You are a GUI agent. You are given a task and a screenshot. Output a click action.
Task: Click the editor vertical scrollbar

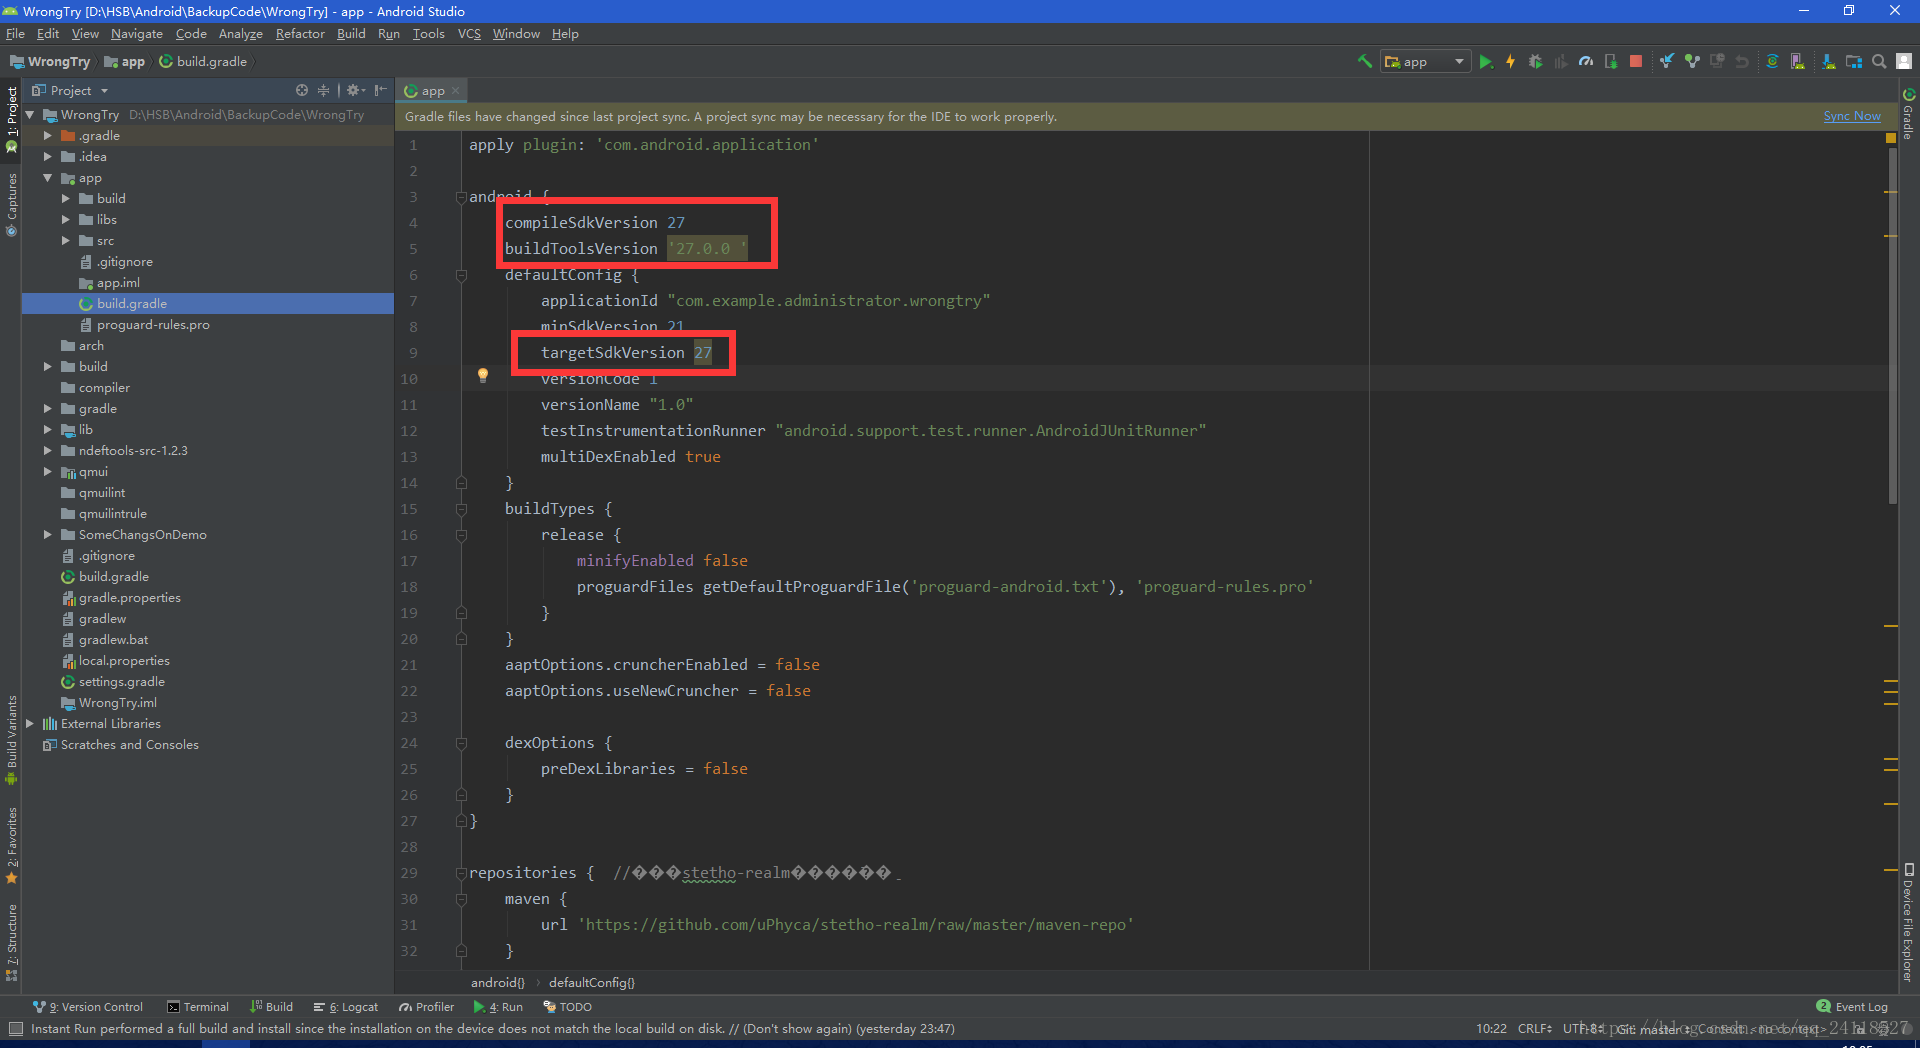1892,326
